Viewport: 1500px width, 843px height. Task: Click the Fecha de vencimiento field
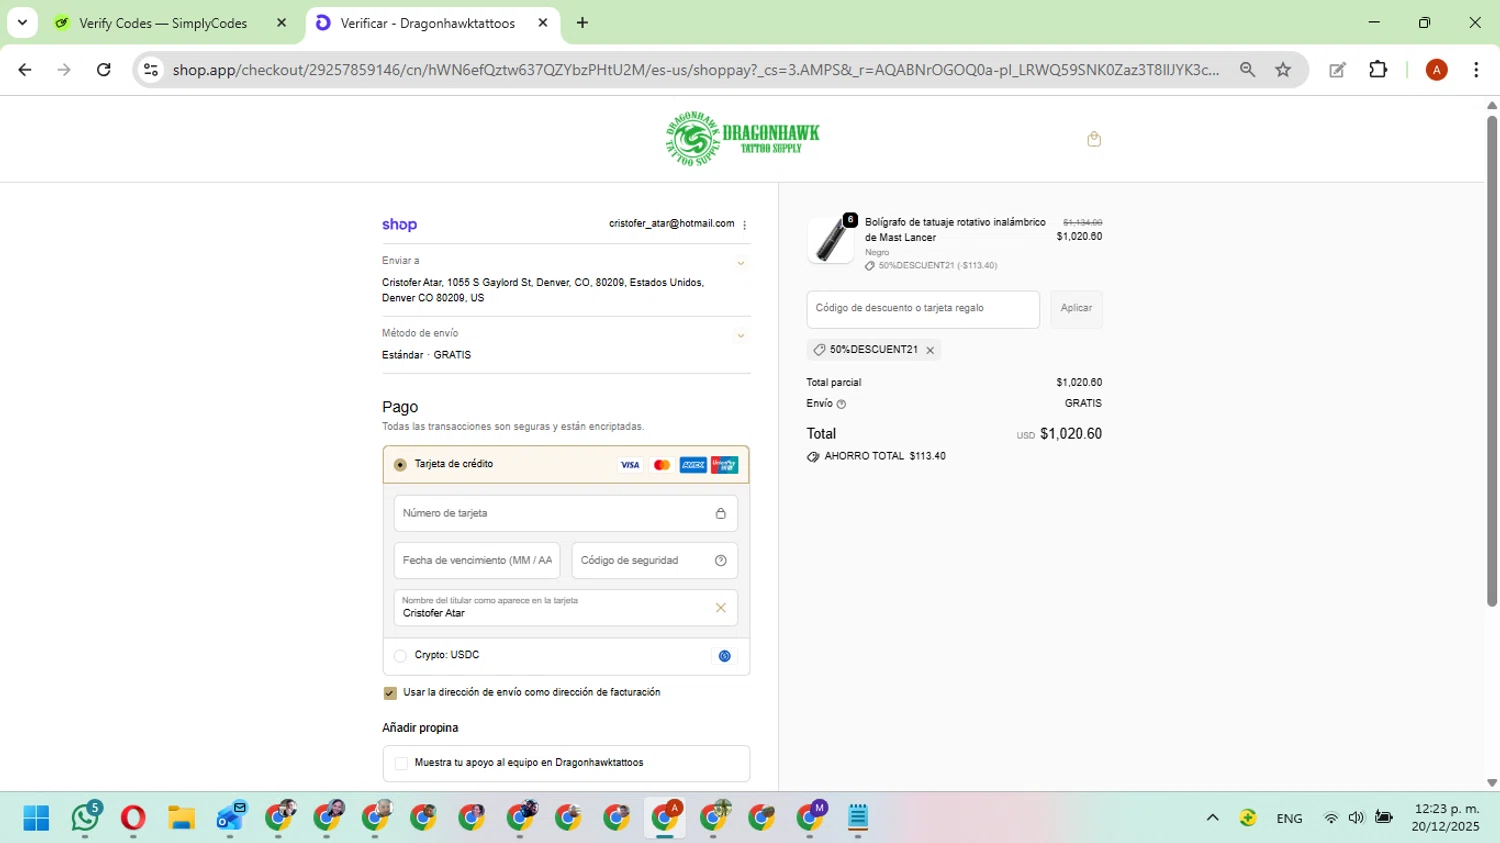pos(477,561)
